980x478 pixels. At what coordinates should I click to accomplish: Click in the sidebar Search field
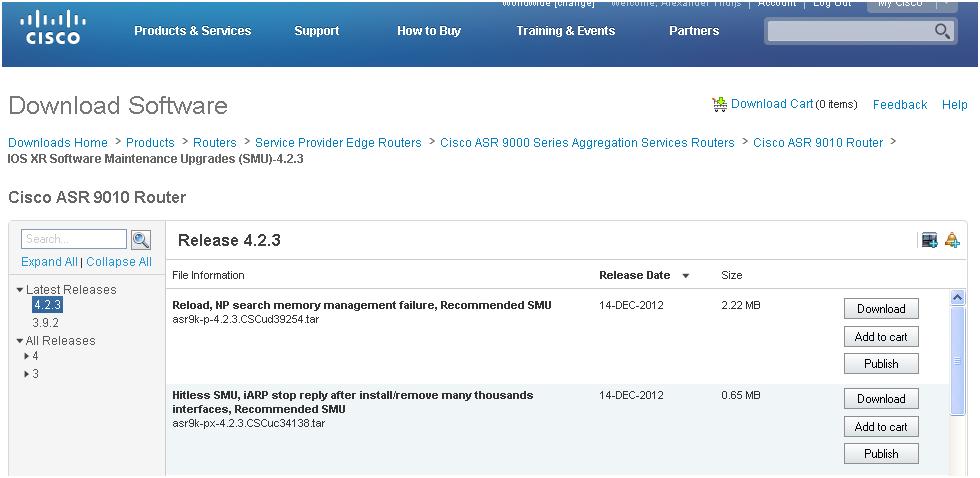pyautogui.click(x=74, y=239)
